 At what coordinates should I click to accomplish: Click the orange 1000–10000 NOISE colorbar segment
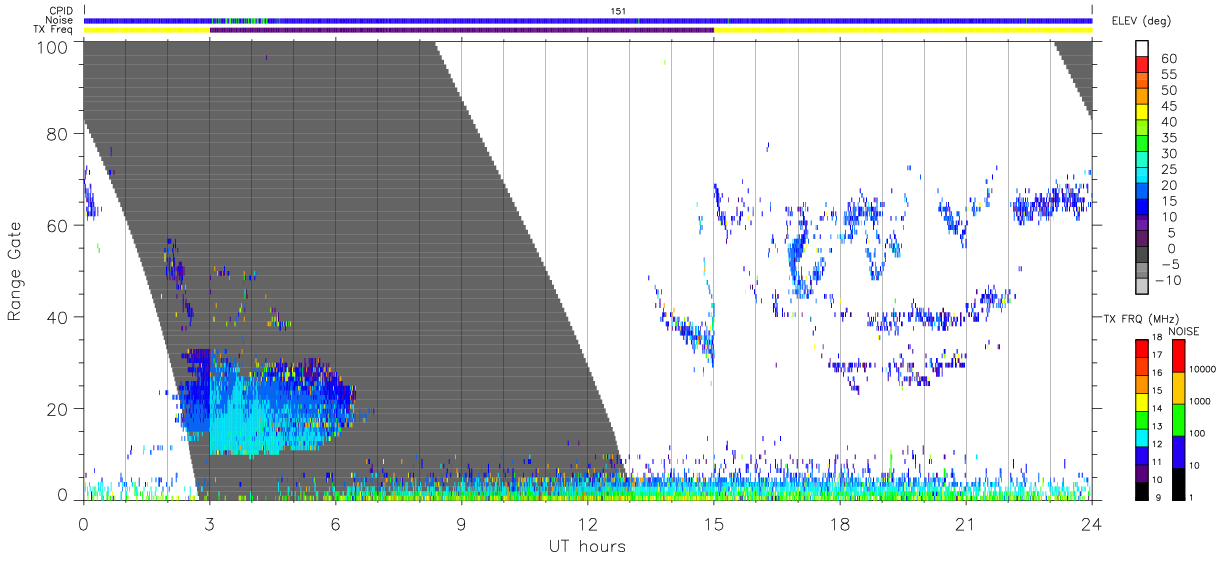tap(1179, 387)
